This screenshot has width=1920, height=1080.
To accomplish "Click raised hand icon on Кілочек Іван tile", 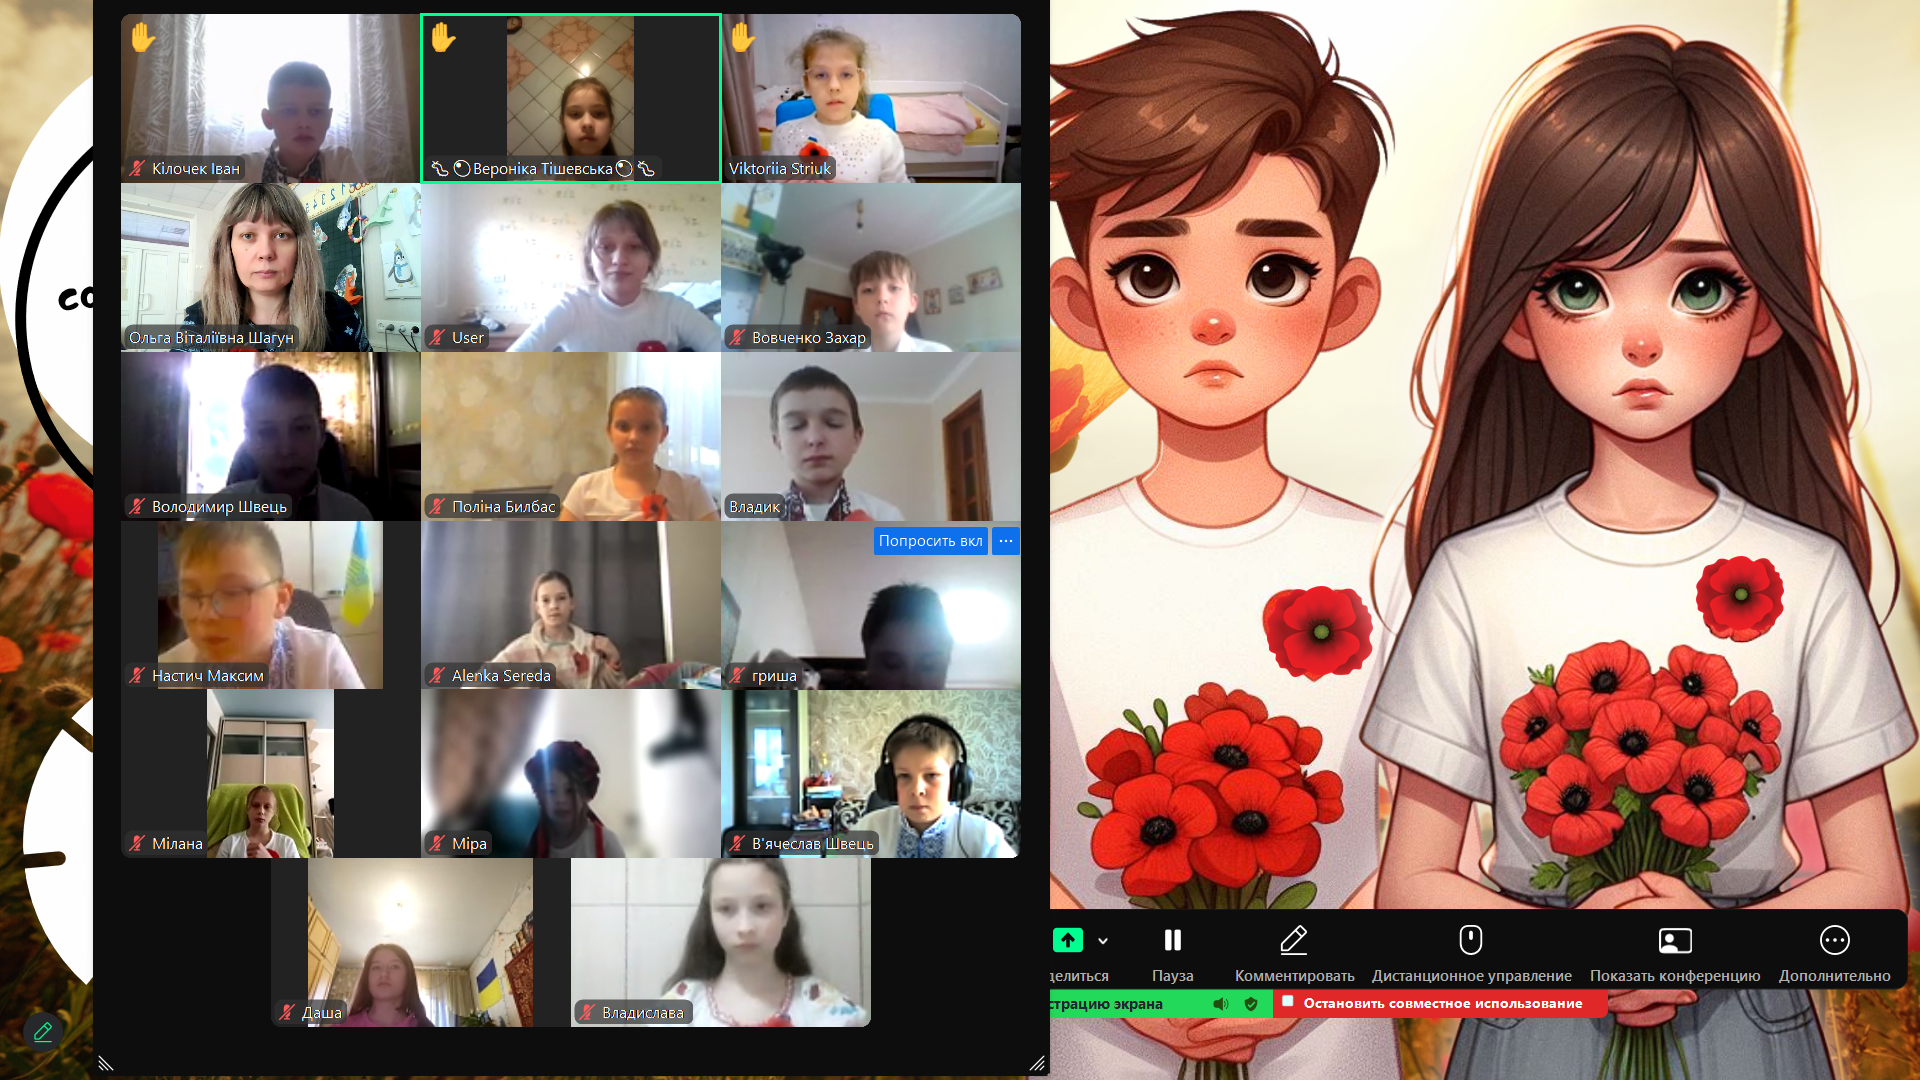I will tap(143, 38).
